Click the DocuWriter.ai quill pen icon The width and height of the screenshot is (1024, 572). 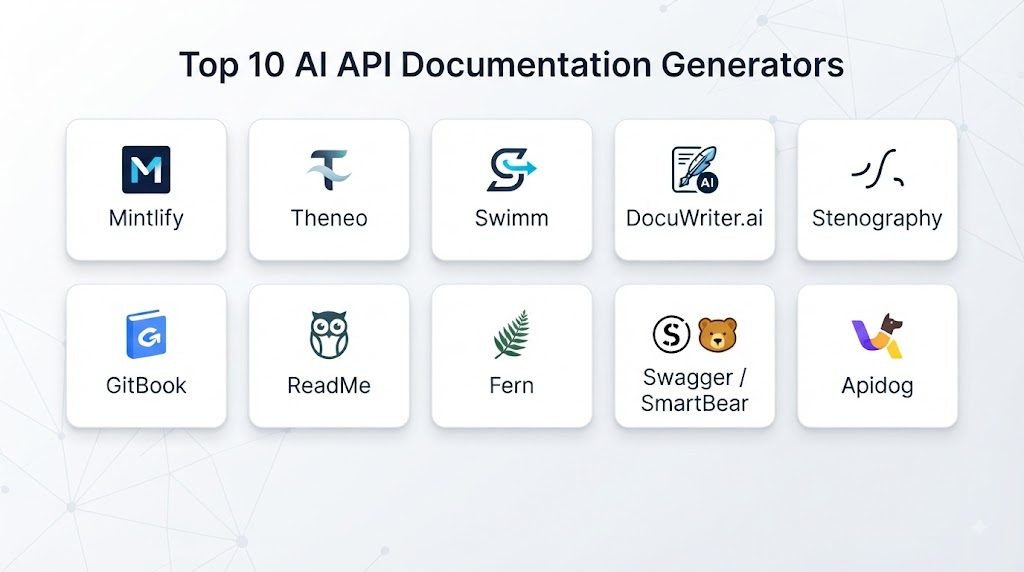point(695,170)
